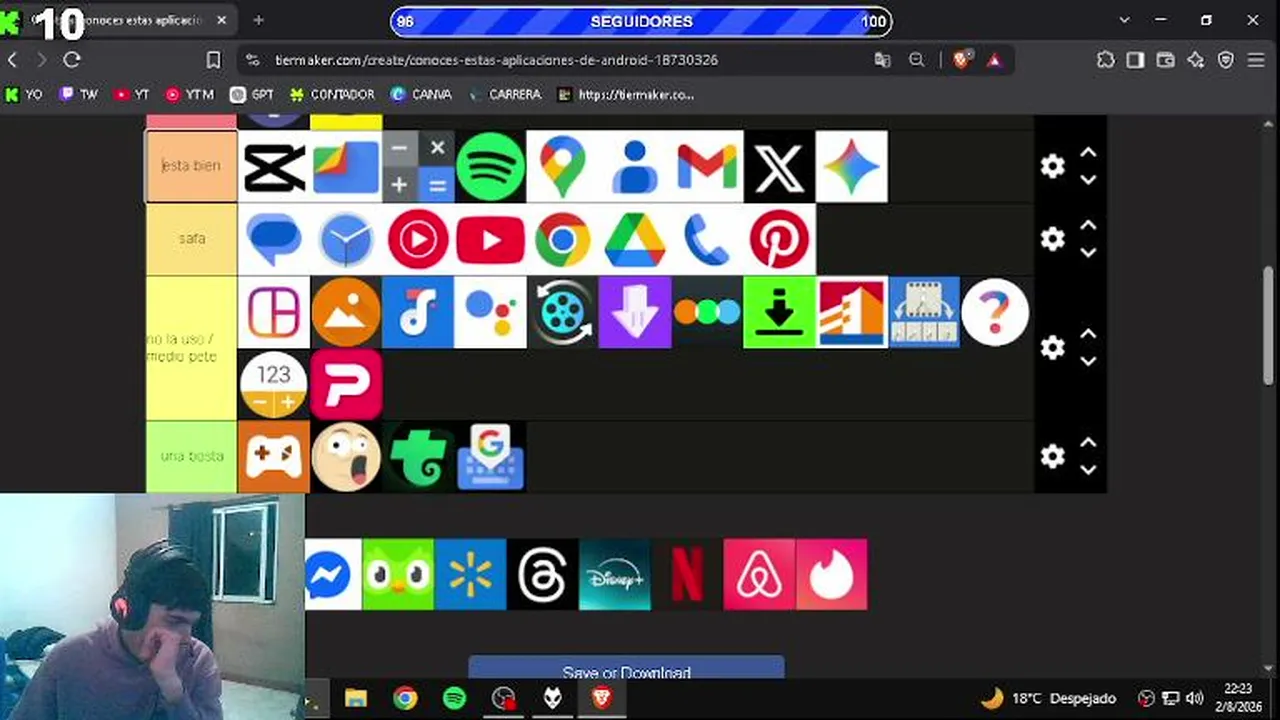Open the YT bookmark
The height and width of the screenshot is (720, 1280).
point(131,95)
